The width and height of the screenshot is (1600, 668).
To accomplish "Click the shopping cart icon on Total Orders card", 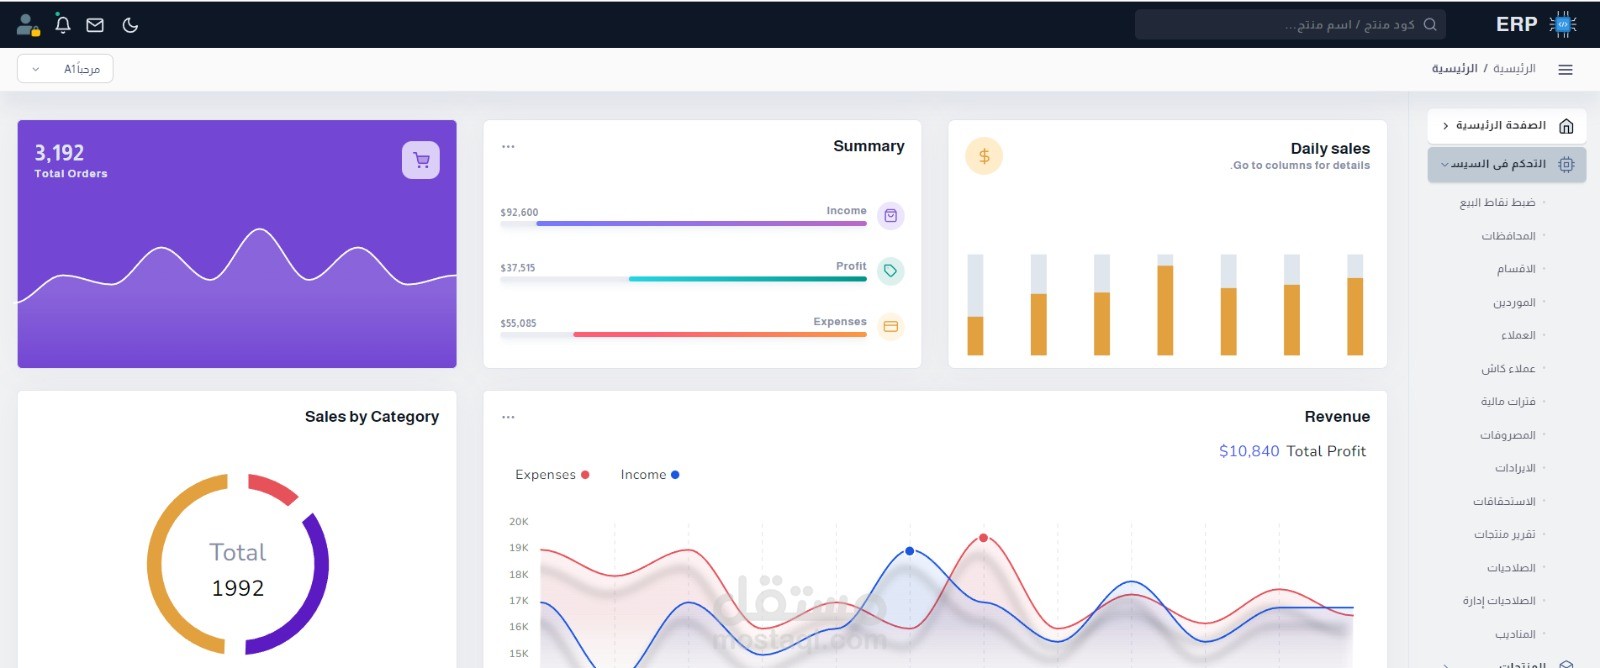I will (421, 160).
